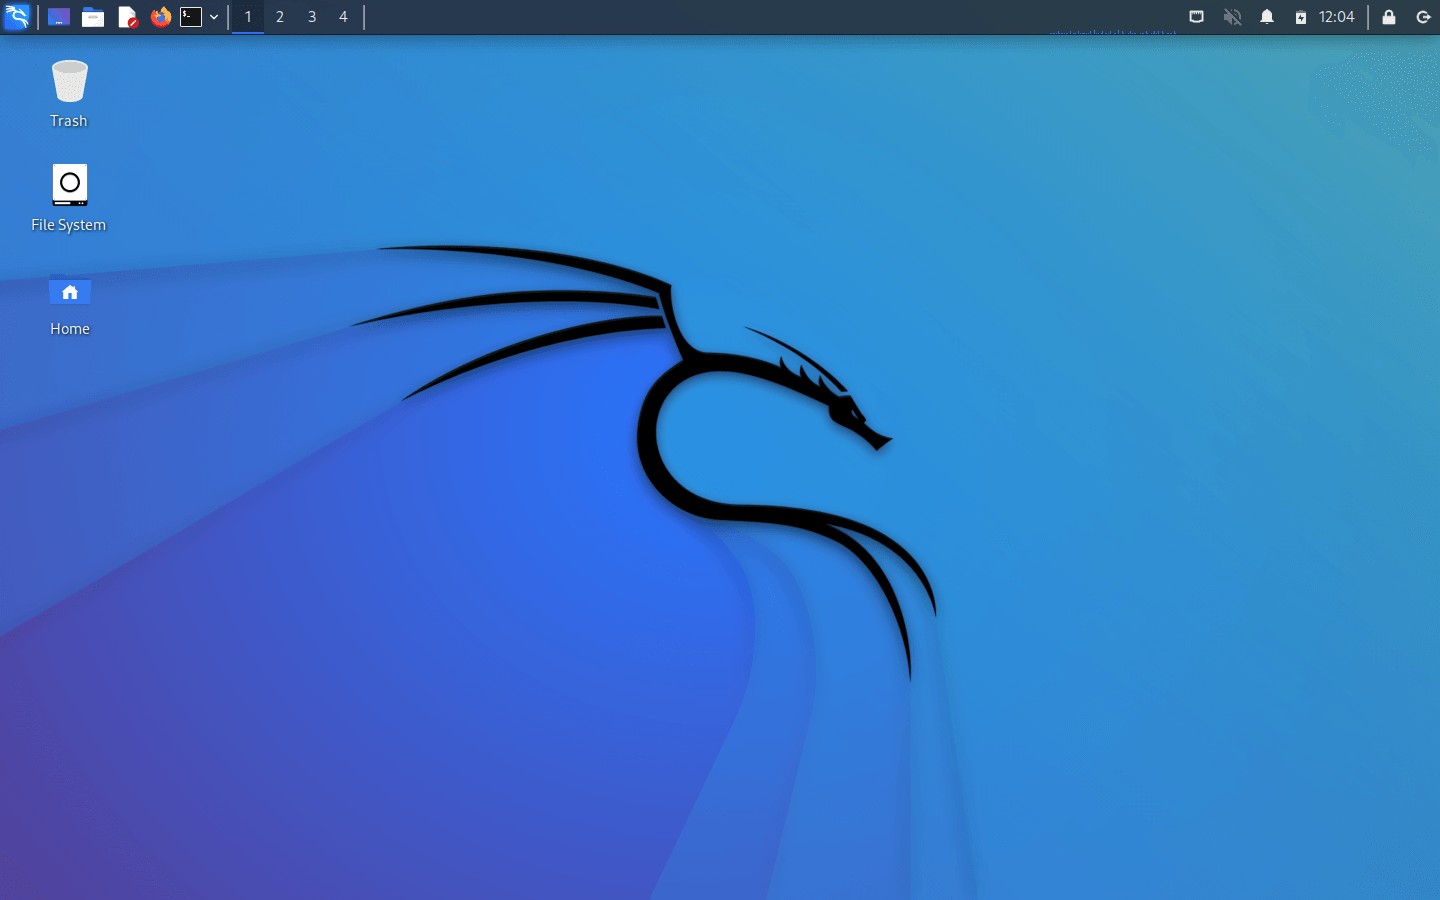This screenshot has height=900, width=1440.
Task: Open the second panel launcher app
Action: pos(58,17)
